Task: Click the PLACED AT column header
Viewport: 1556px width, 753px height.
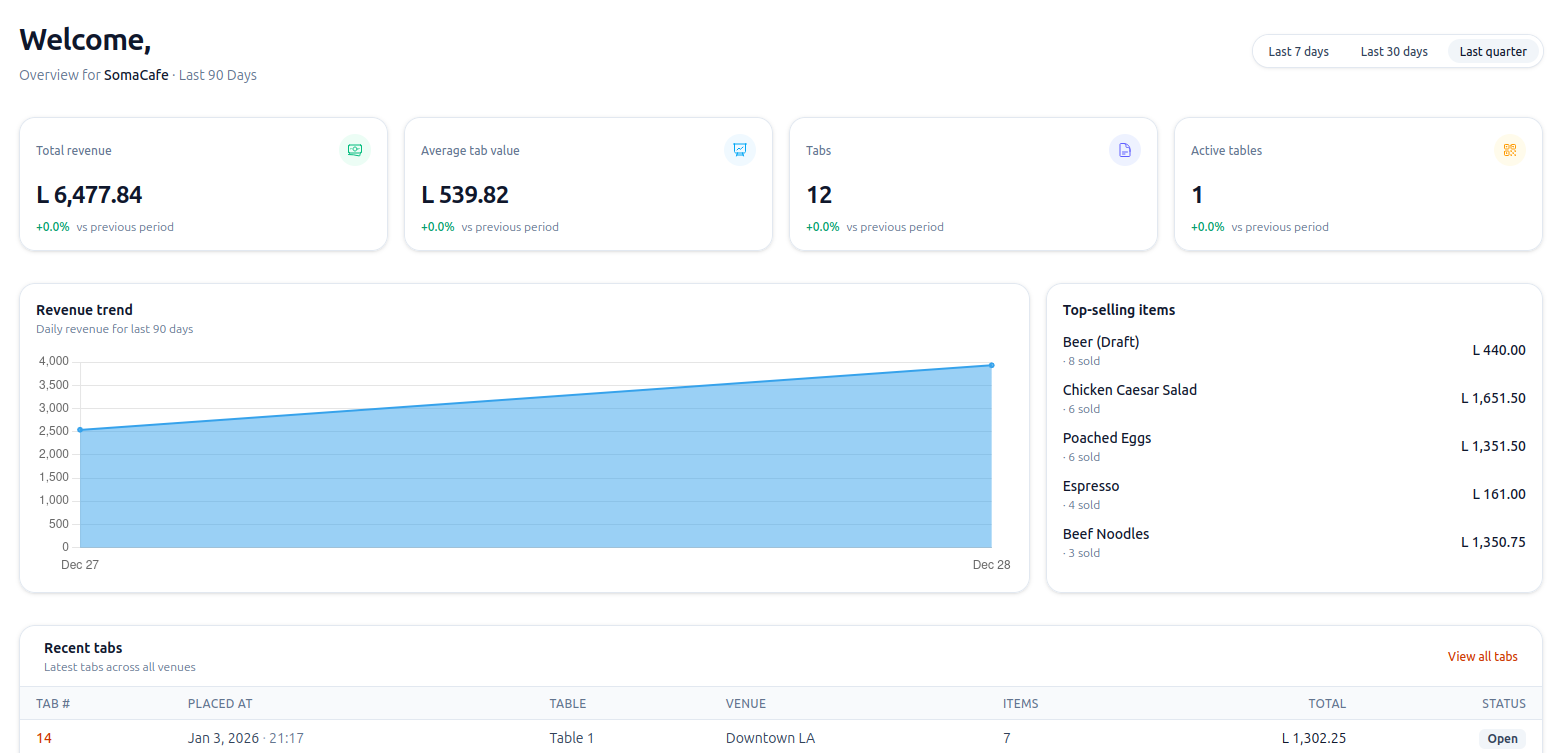Action: (x=219, y=704)
